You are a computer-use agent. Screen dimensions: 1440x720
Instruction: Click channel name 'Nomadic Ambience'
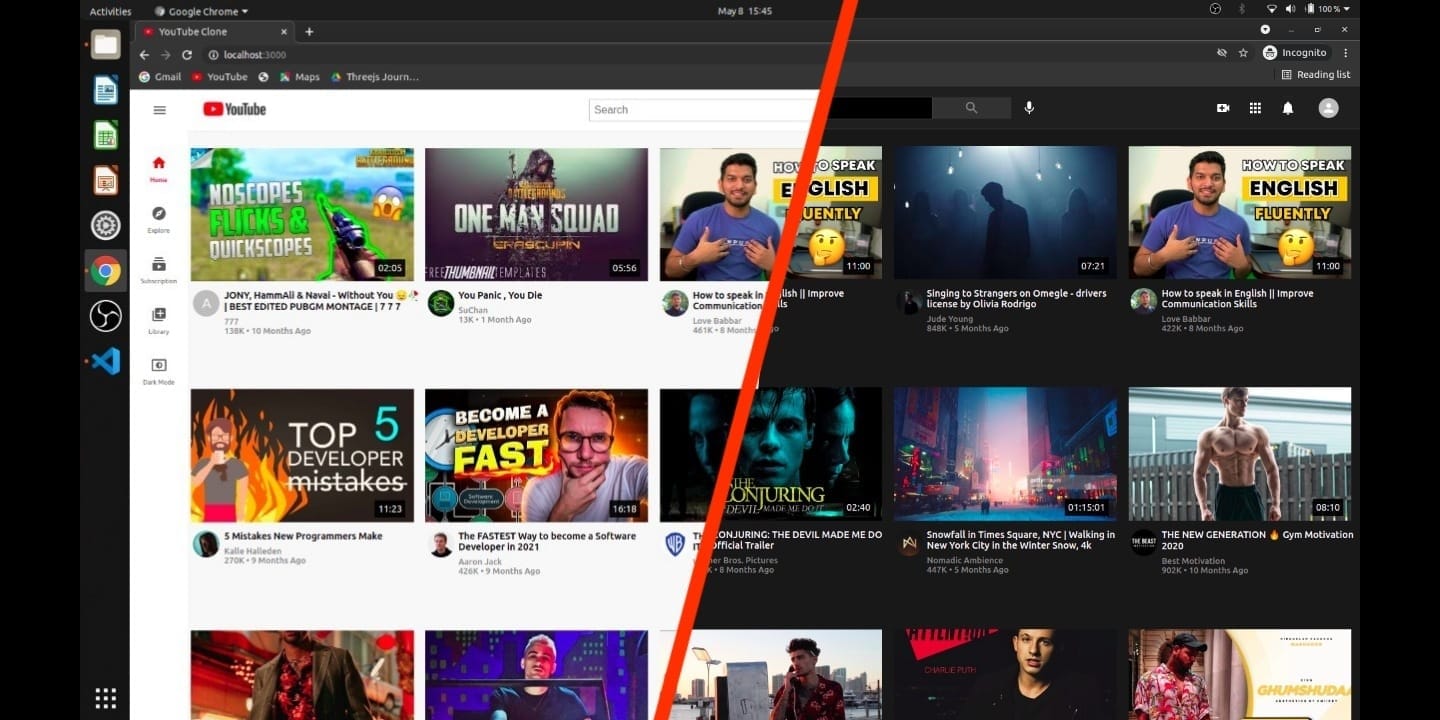(963, 560)
